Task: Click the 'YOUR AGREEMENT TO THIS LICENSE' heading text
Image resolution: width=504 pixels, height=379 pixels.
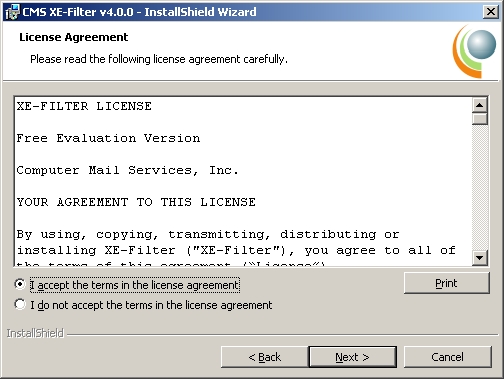Action: click(x=136, y=202)
